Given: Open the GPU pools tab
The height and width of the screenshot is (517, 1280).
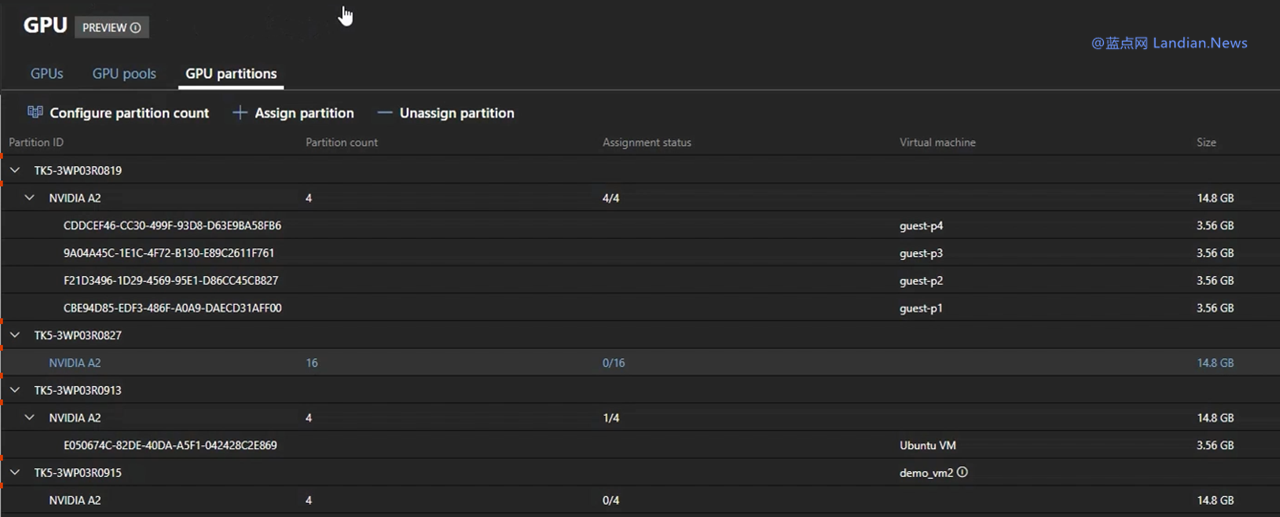Looking at the screenshot, I should coord(125,74).
